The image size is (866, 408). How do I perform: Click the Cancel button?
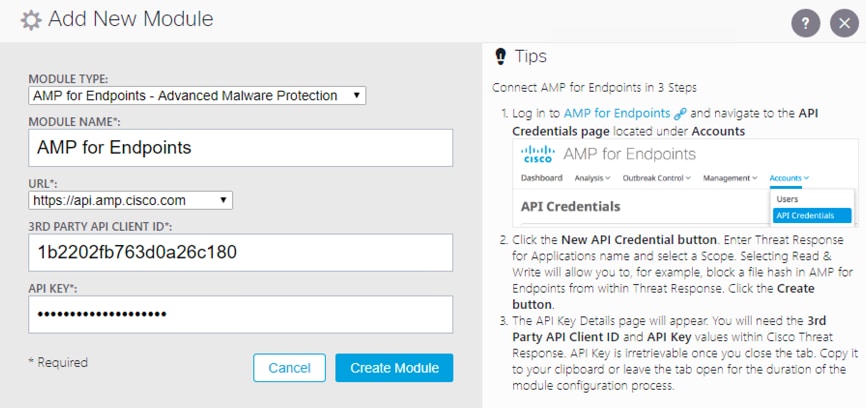click(289, 368)
